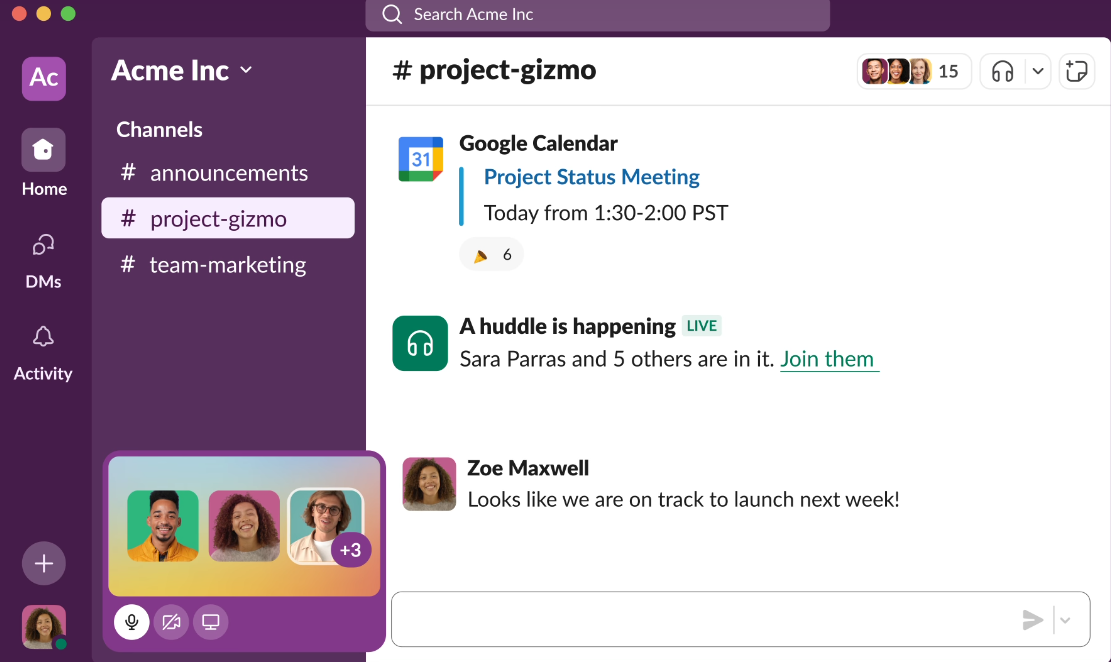
Task: Open the DMs section
Action: click(x=43, y=260)
